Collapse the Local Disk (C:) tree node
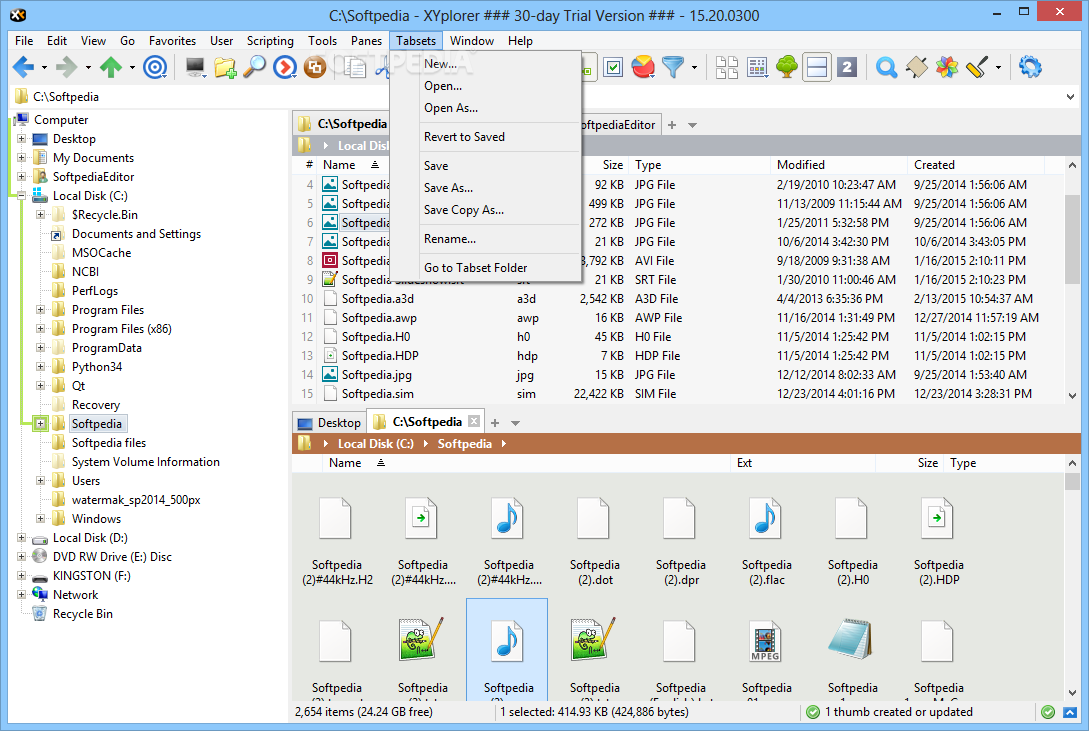The height and width of the screenshot is (731, 1089). pyautogui.click(x=22, y=196)
